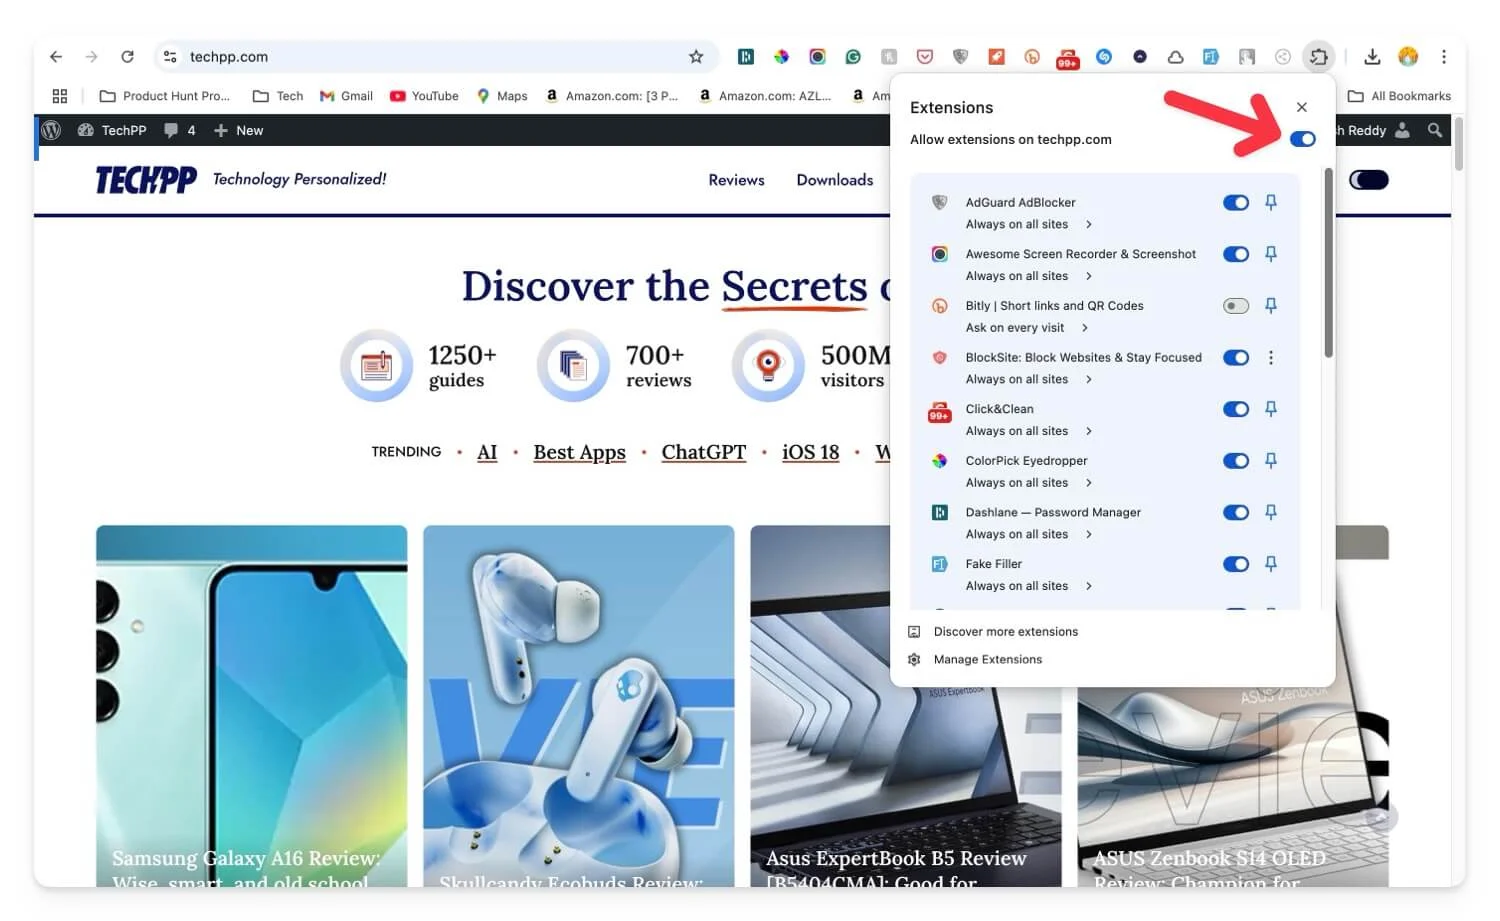Image resolution: width=1500 pixels, height=921 pixels.
Task: Open more options for BlockSite extension
Action: [x=1271, y=357]
